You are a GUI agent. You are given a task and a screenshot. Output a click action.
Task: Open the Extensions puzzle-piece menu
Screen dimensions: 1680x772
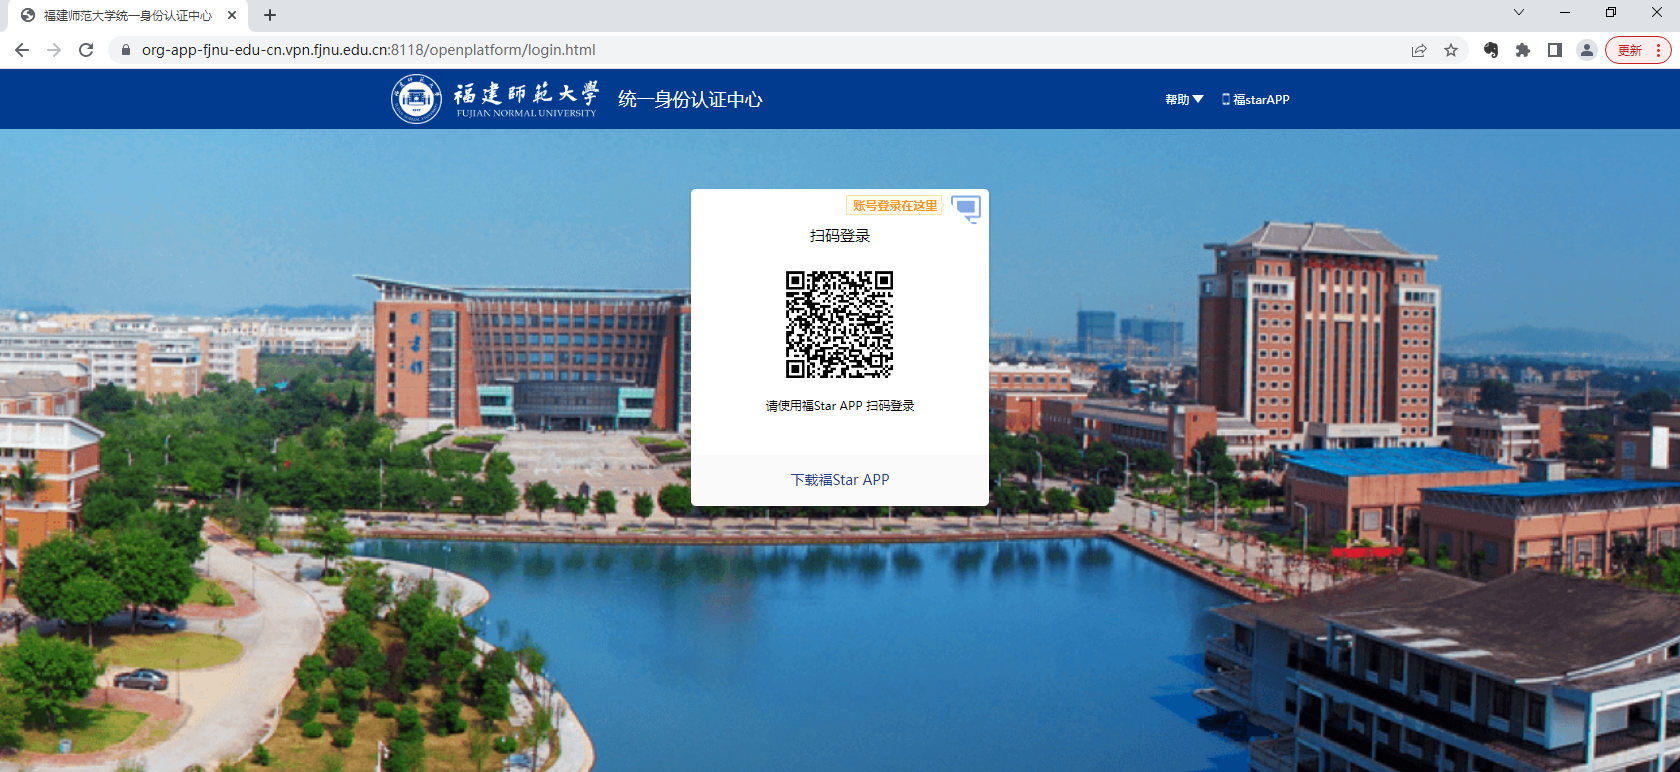[x=1522, y=50]
